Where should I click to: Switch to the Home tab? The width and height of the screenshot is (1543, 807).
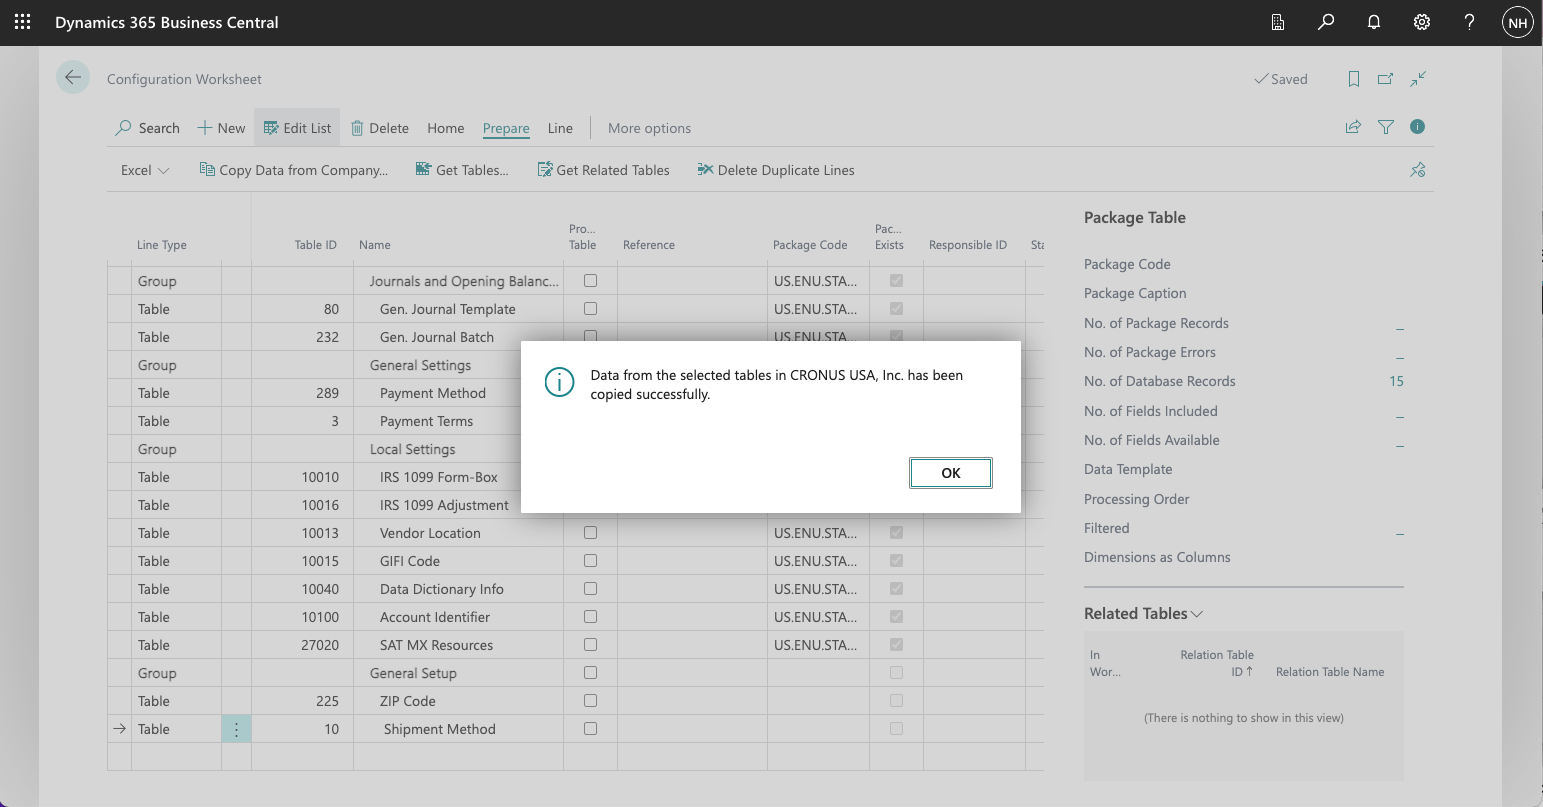[445, 128]
